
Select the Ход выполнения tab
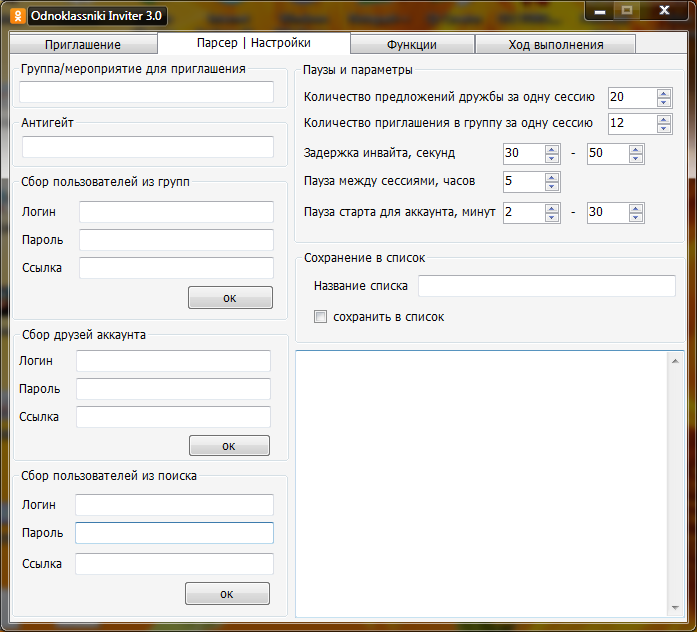click(555, 45)
